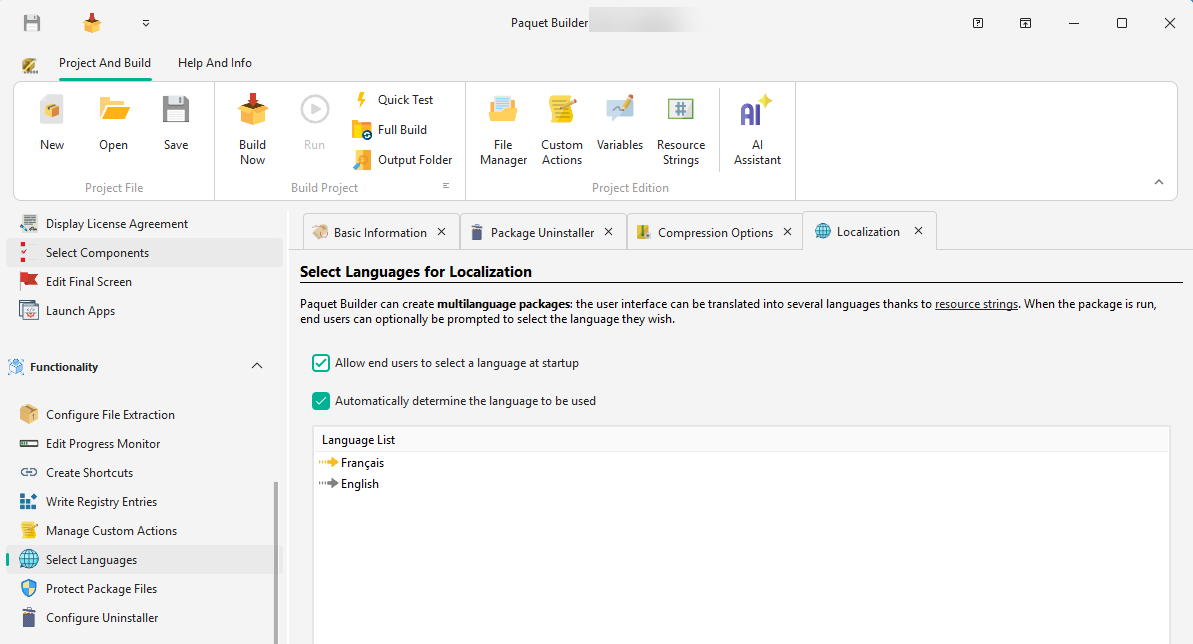Collapse the ribbon with the chevron
The height and width of the screenshot is (644, 1193).
[x=1158, y=182]
